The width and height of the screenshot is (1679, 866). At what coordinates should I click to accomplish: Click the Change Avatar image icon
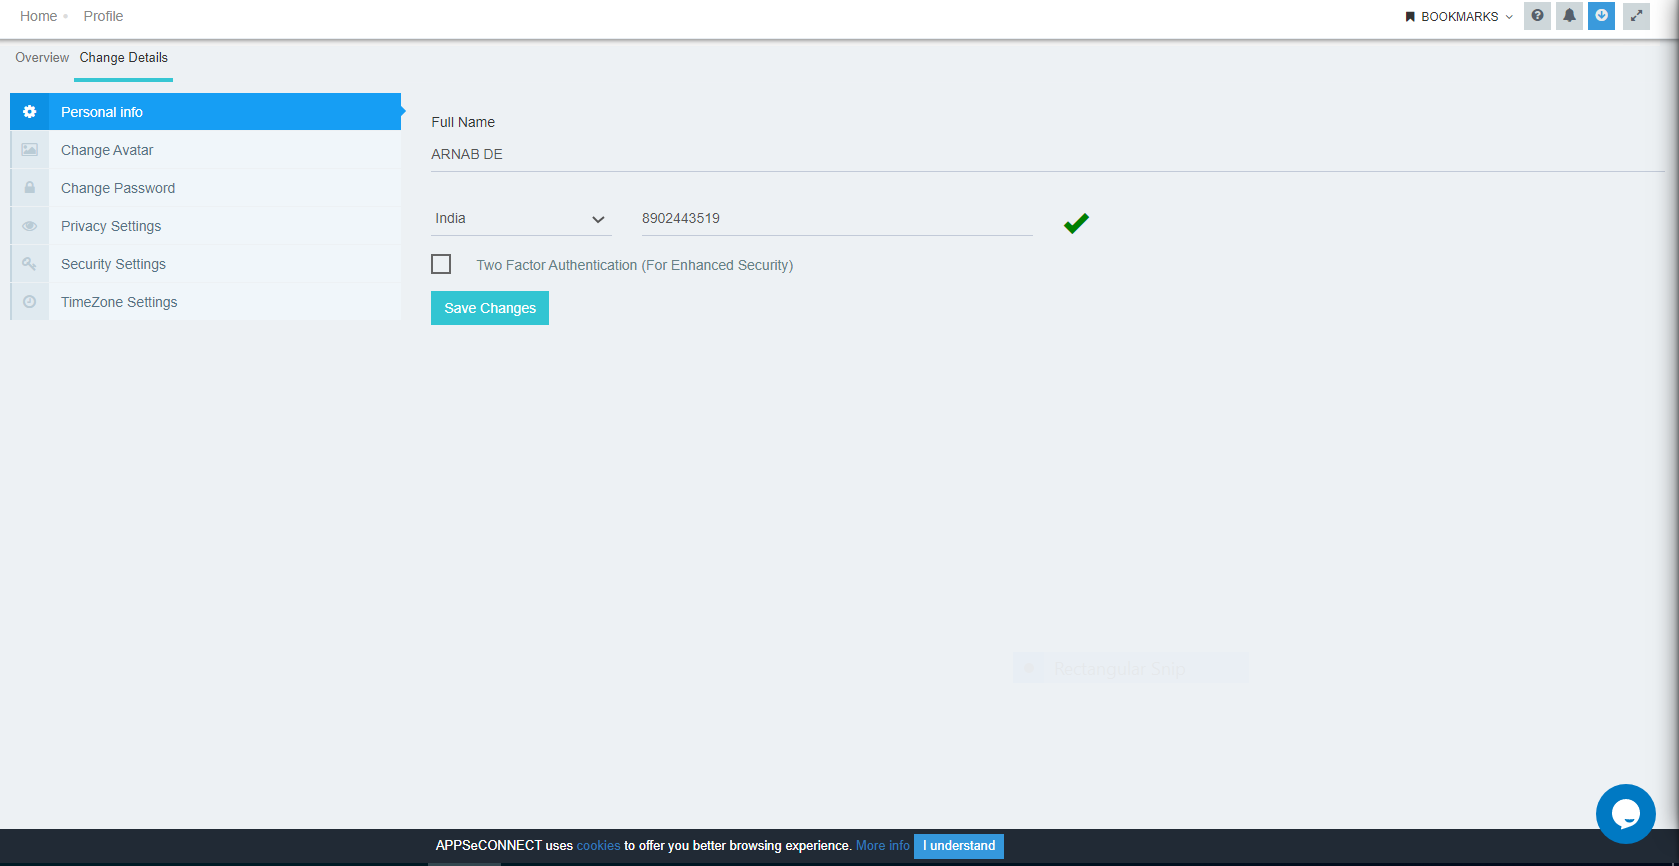click(30, 150)
